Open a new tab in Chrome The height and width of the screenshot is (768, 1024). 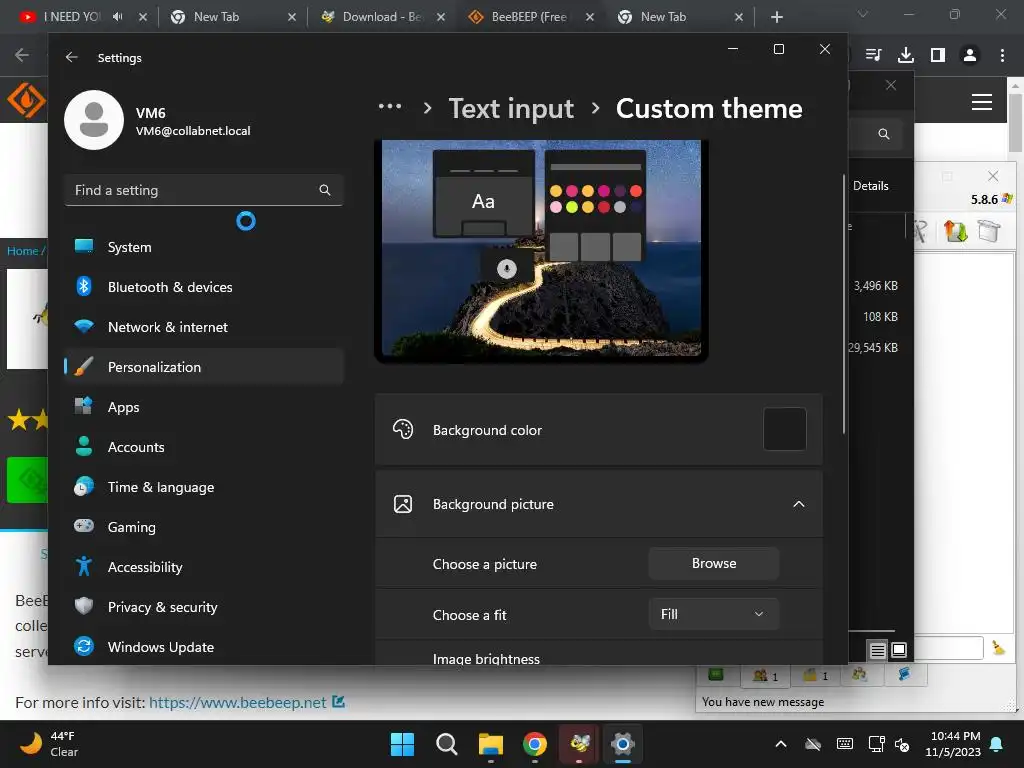pos(776,17)
